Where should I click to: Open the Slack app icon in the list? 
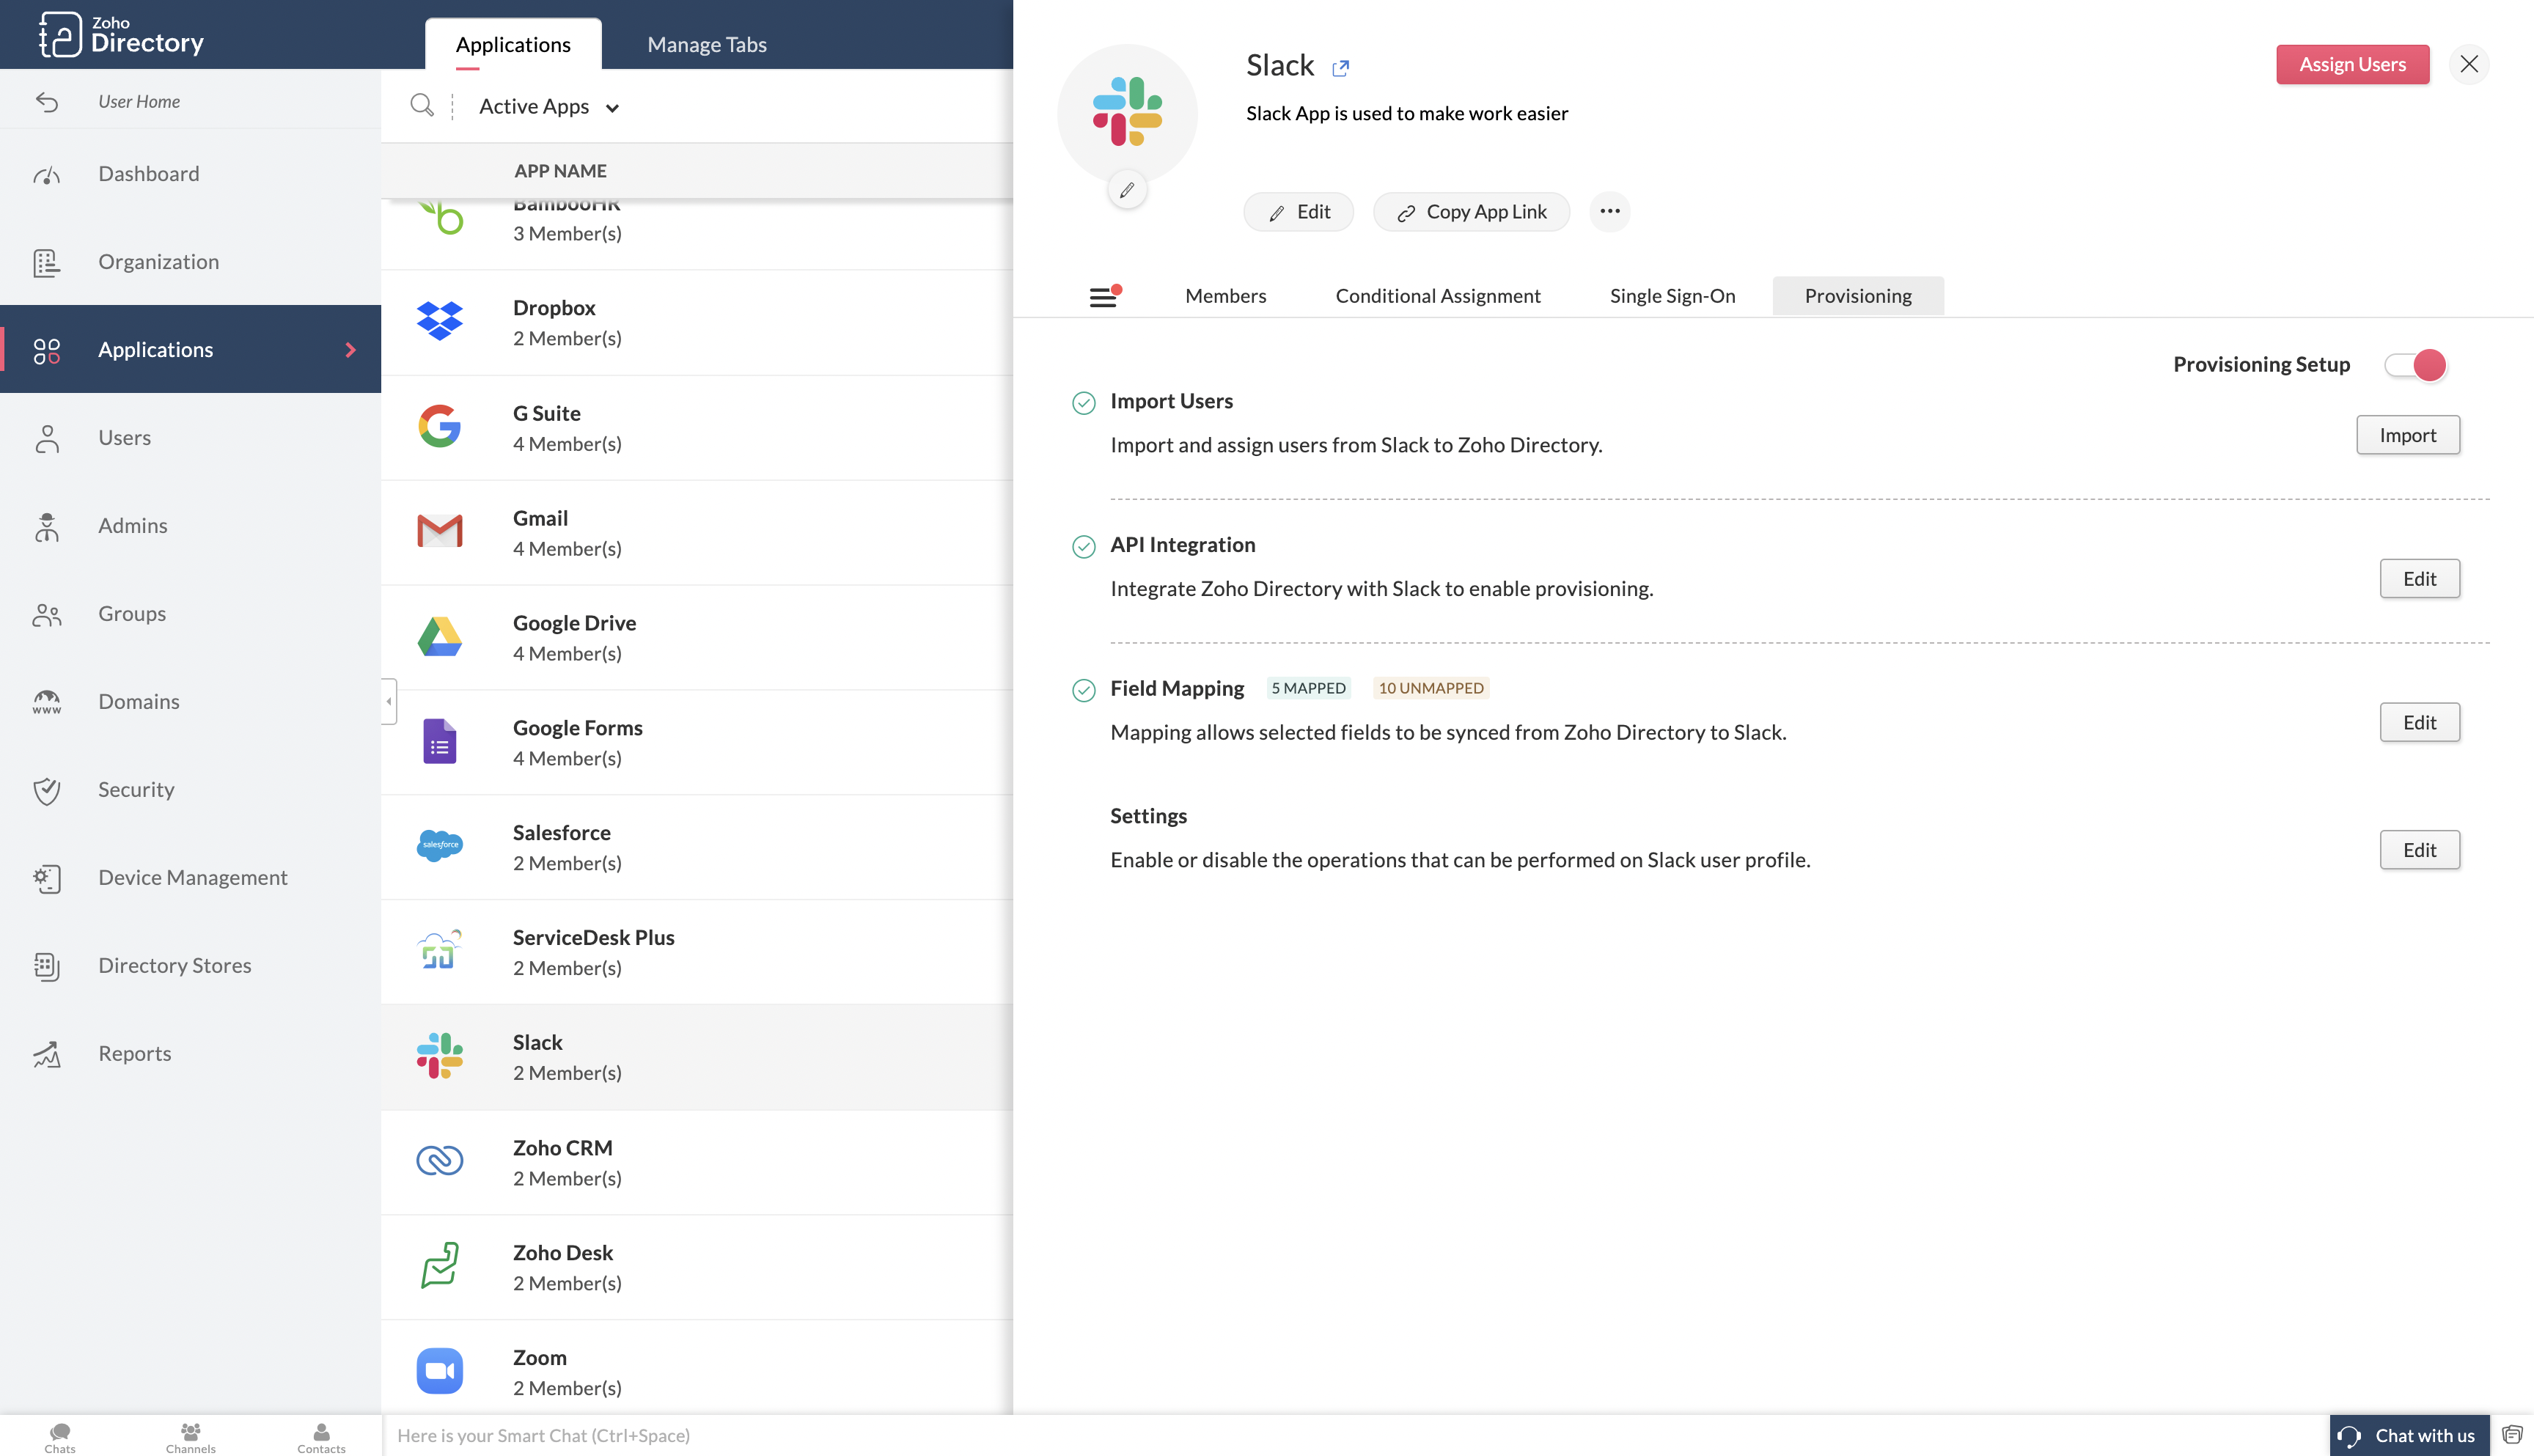[x=439, y=1055]
